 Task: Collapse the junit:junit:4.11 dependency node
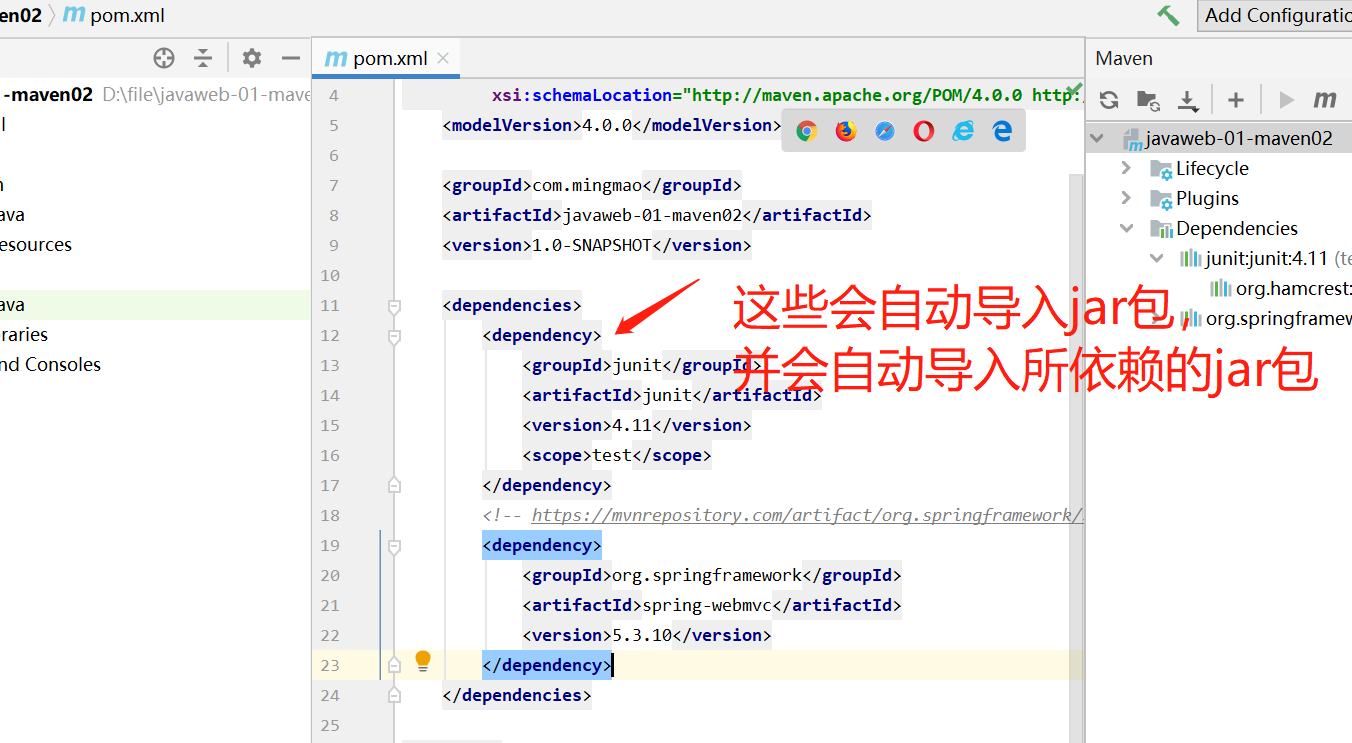pos(1157,258)
